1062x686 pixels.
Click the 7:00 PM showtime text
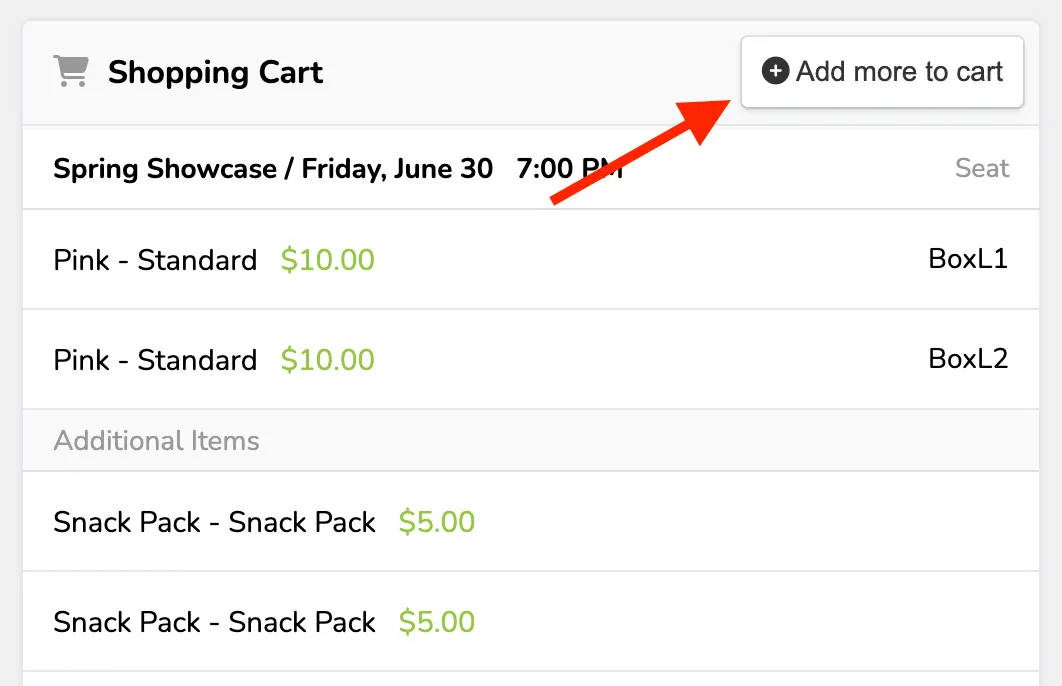570,169
